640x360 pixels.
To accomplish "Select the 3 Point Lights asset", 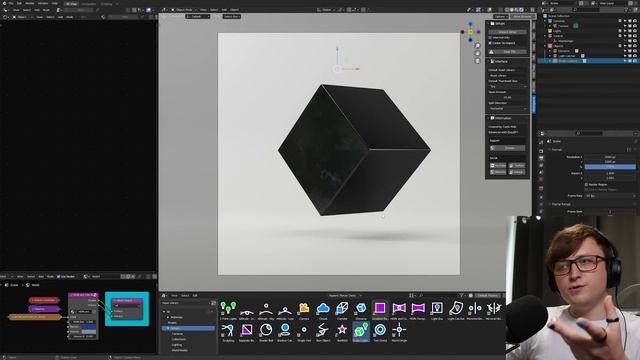I will coord(228,309).
